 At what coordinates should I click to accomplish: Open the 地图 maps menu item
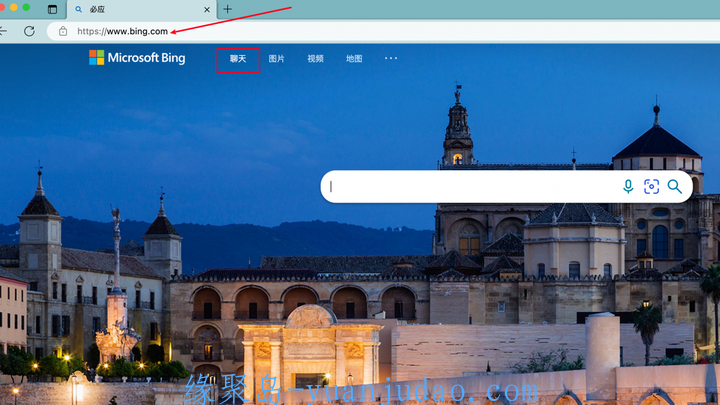(x=354, y=59)
